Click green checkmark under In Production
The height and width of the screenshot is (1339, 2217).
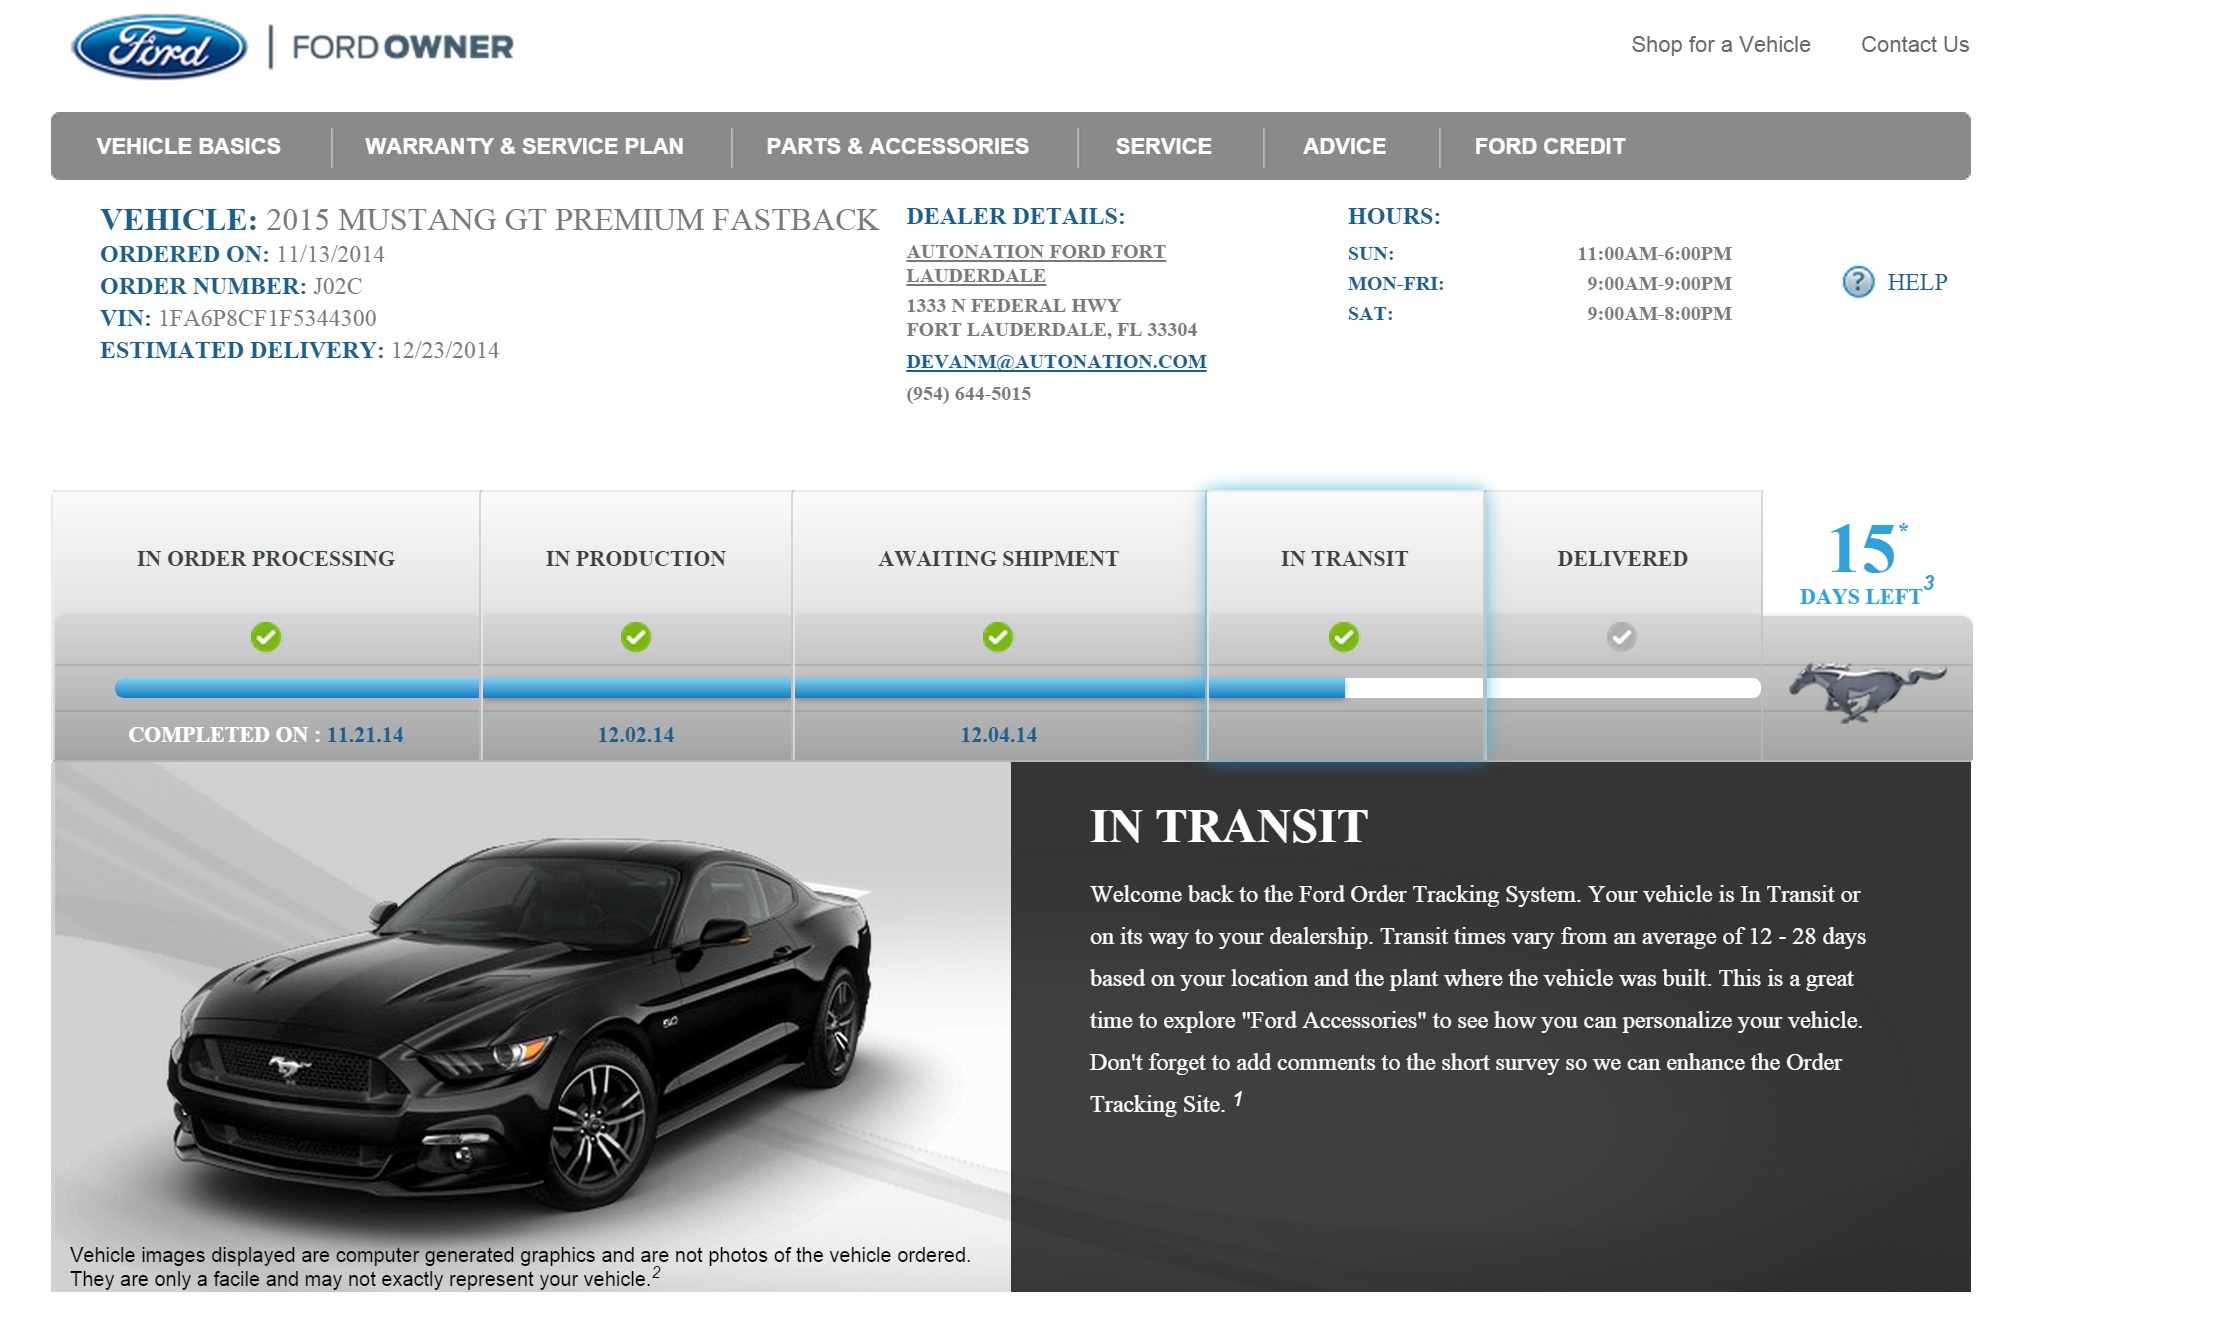click(x=636, y=637)
